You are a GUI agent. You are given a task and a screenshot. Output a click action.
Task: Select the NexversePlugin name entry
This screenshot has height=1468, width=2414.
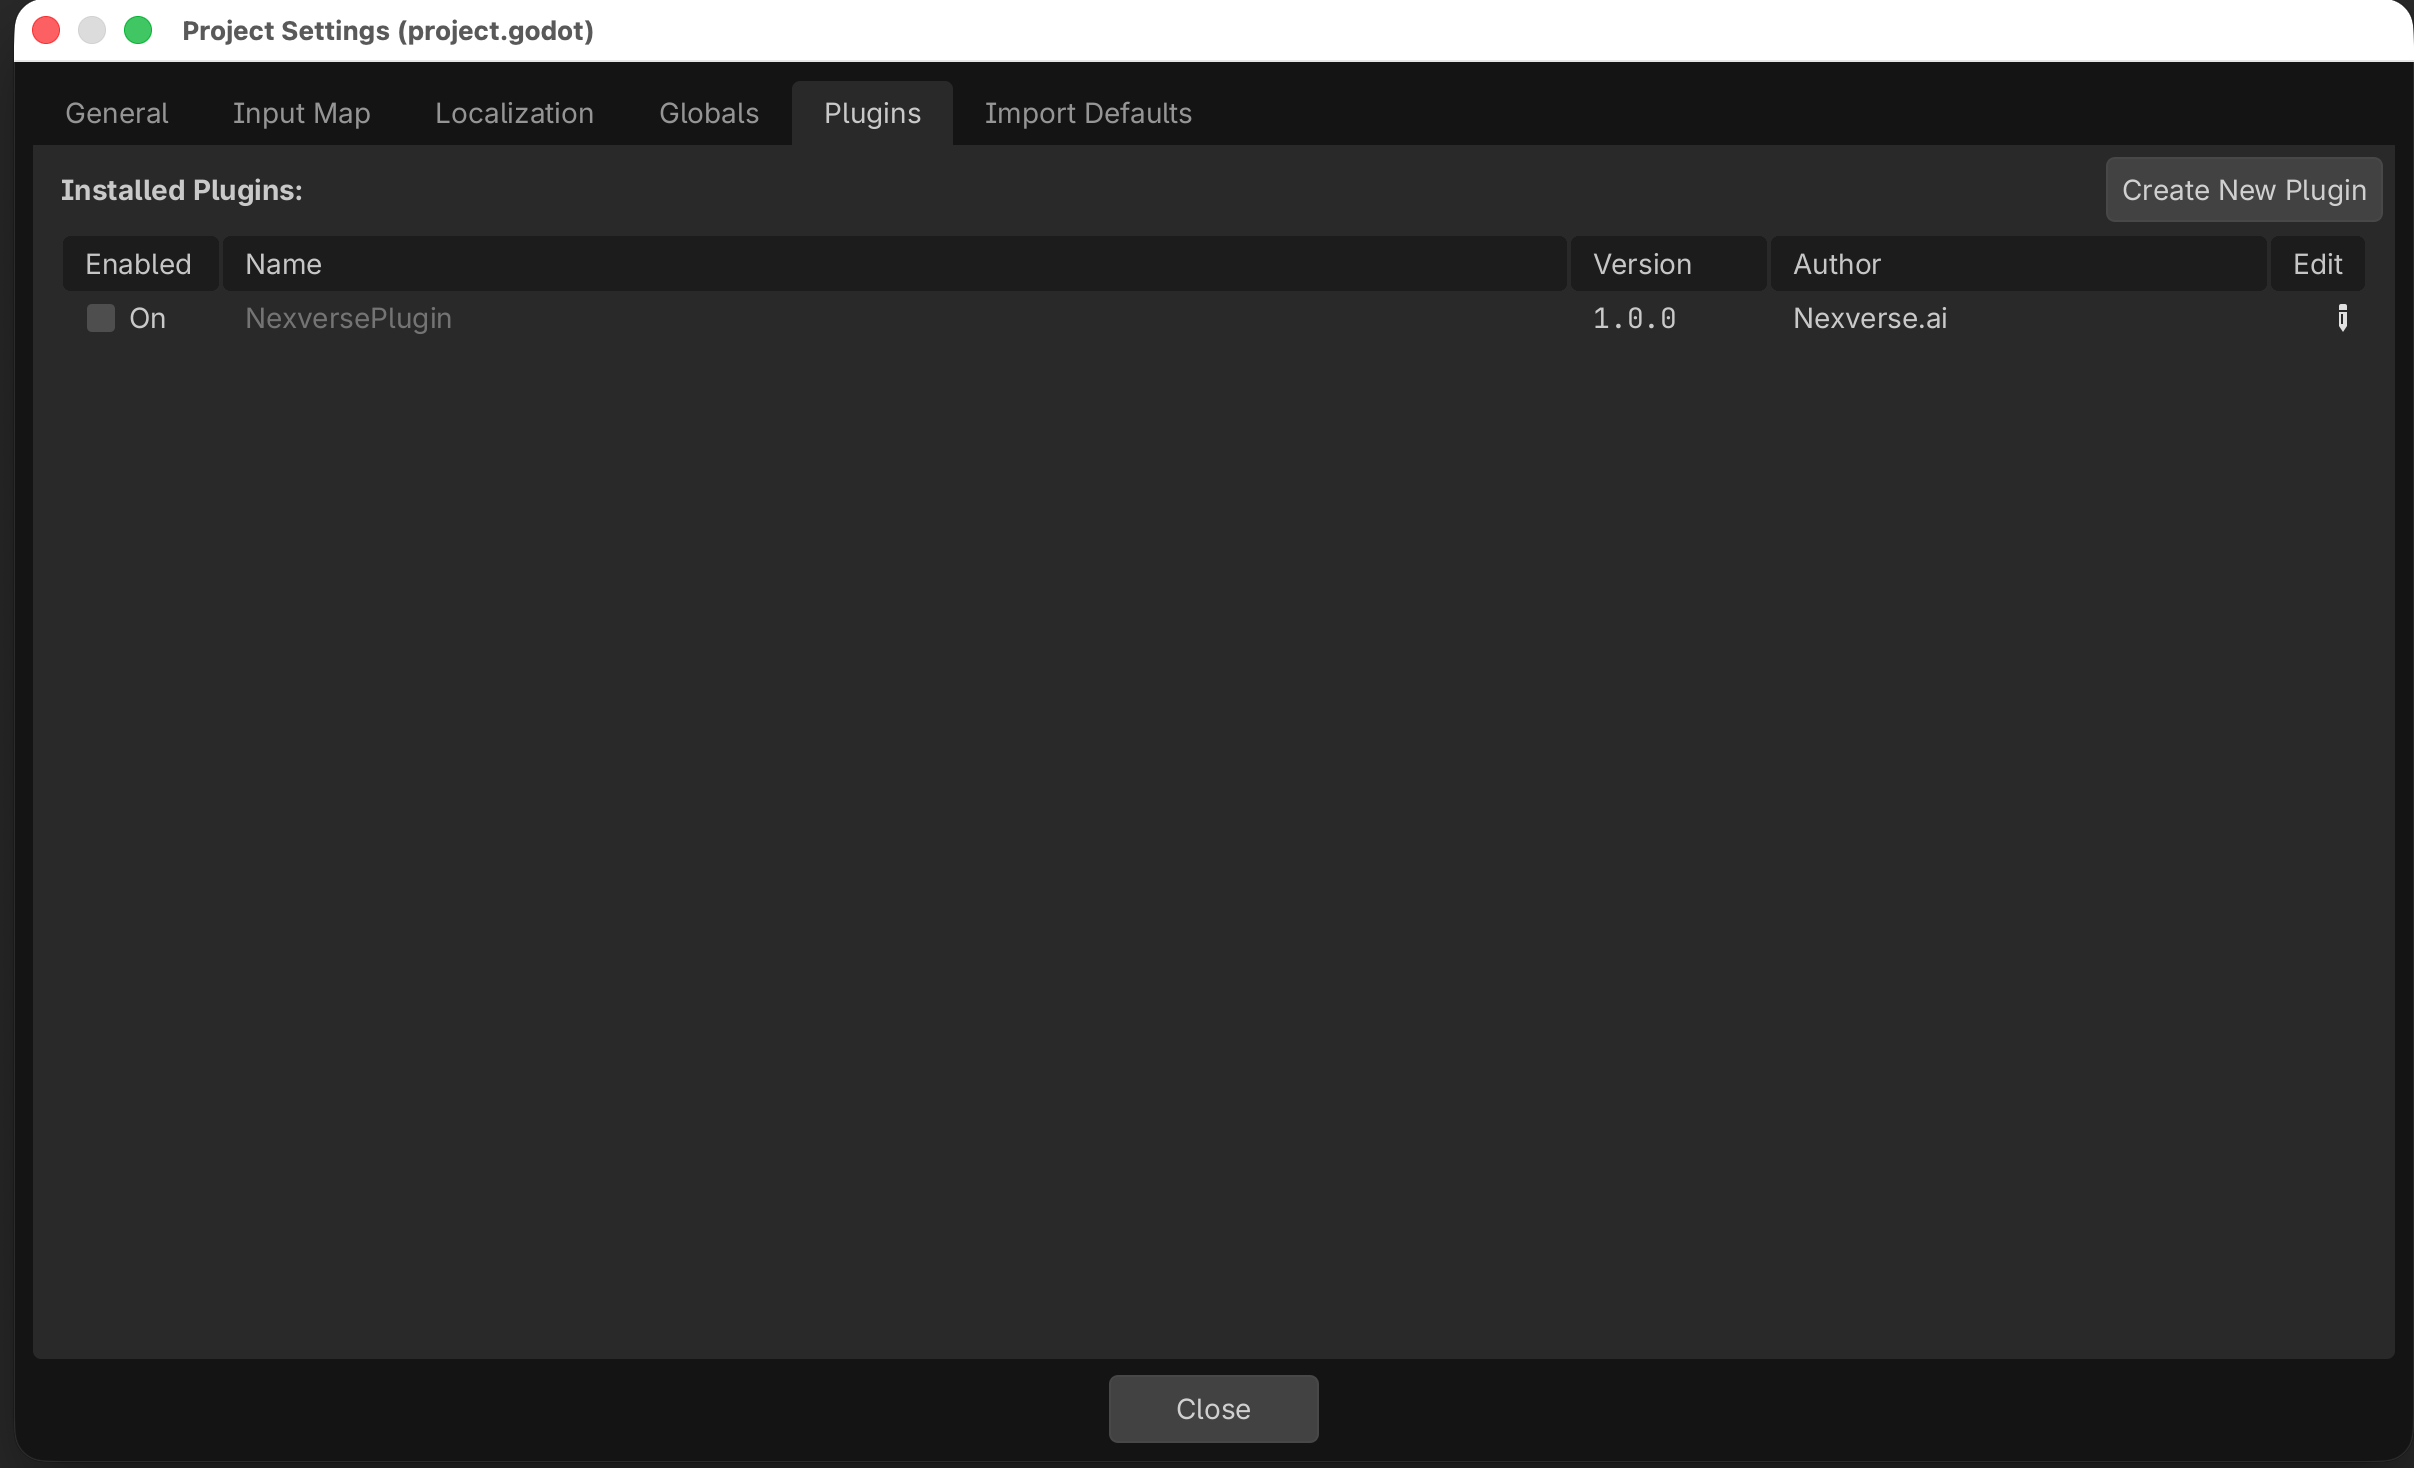[x=347, y=318]
